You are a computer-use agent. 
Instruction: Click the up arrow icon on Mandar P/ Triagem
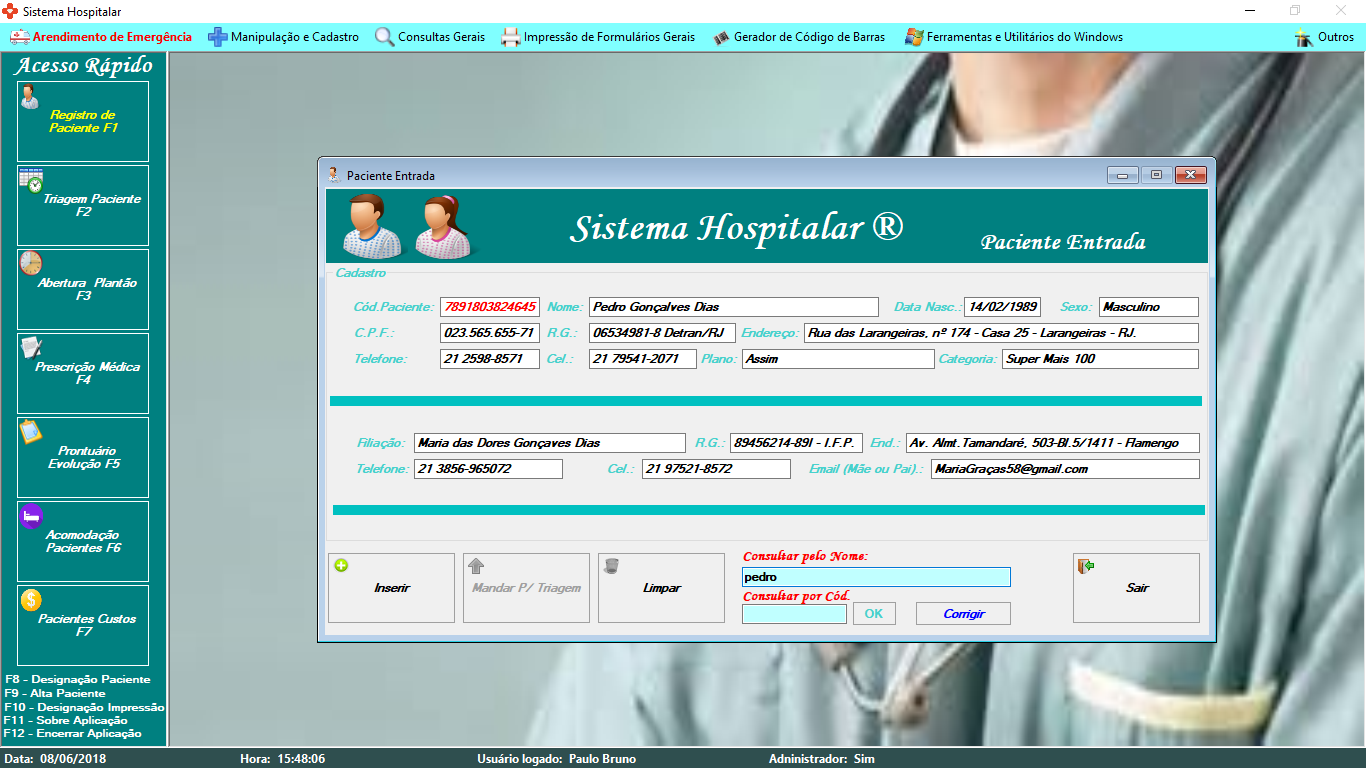coord(476,566)
